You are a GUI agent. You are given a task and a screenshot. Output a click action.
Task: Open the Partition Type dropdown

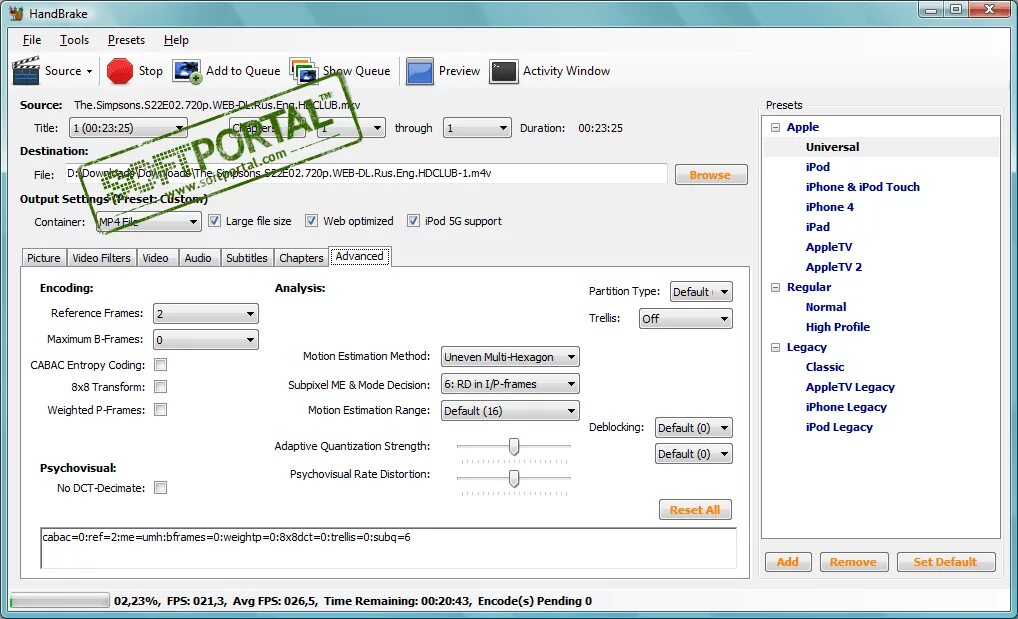pos(701,292)
